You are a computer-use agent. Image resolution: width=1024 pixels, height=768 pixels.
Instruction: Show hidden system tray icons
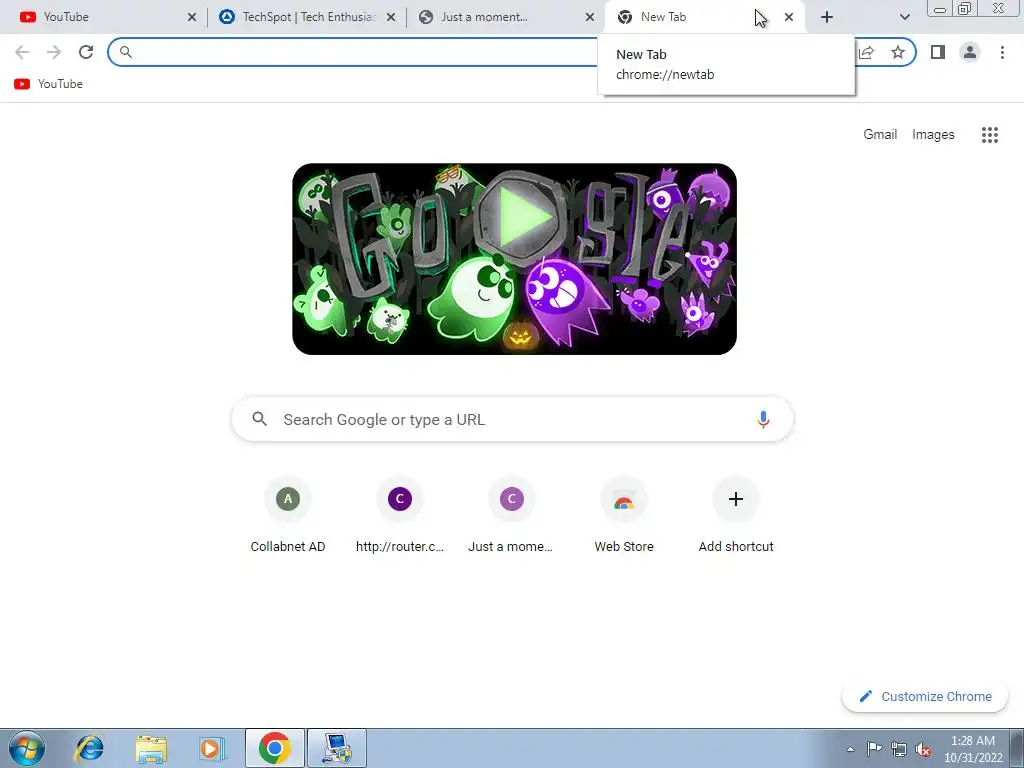850,749
